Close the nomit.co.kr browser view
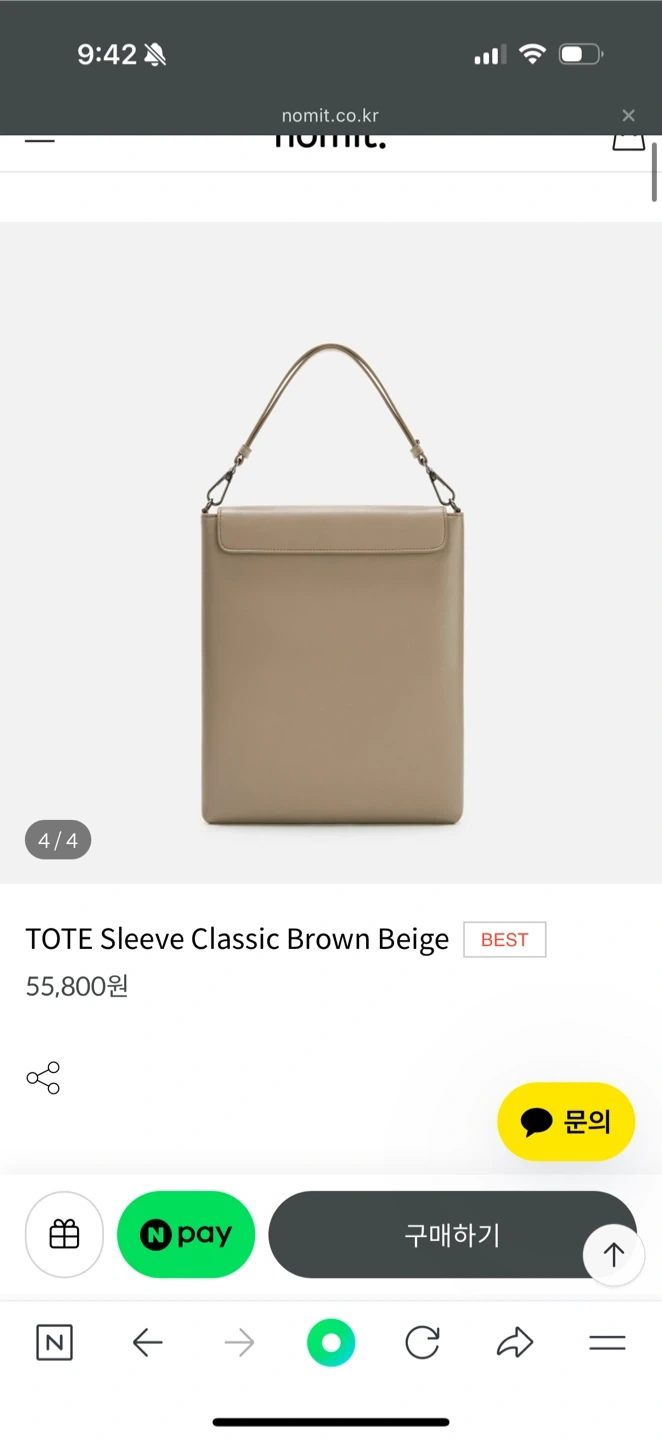This screenshot has height=1440, width=662. click(628, 116)
